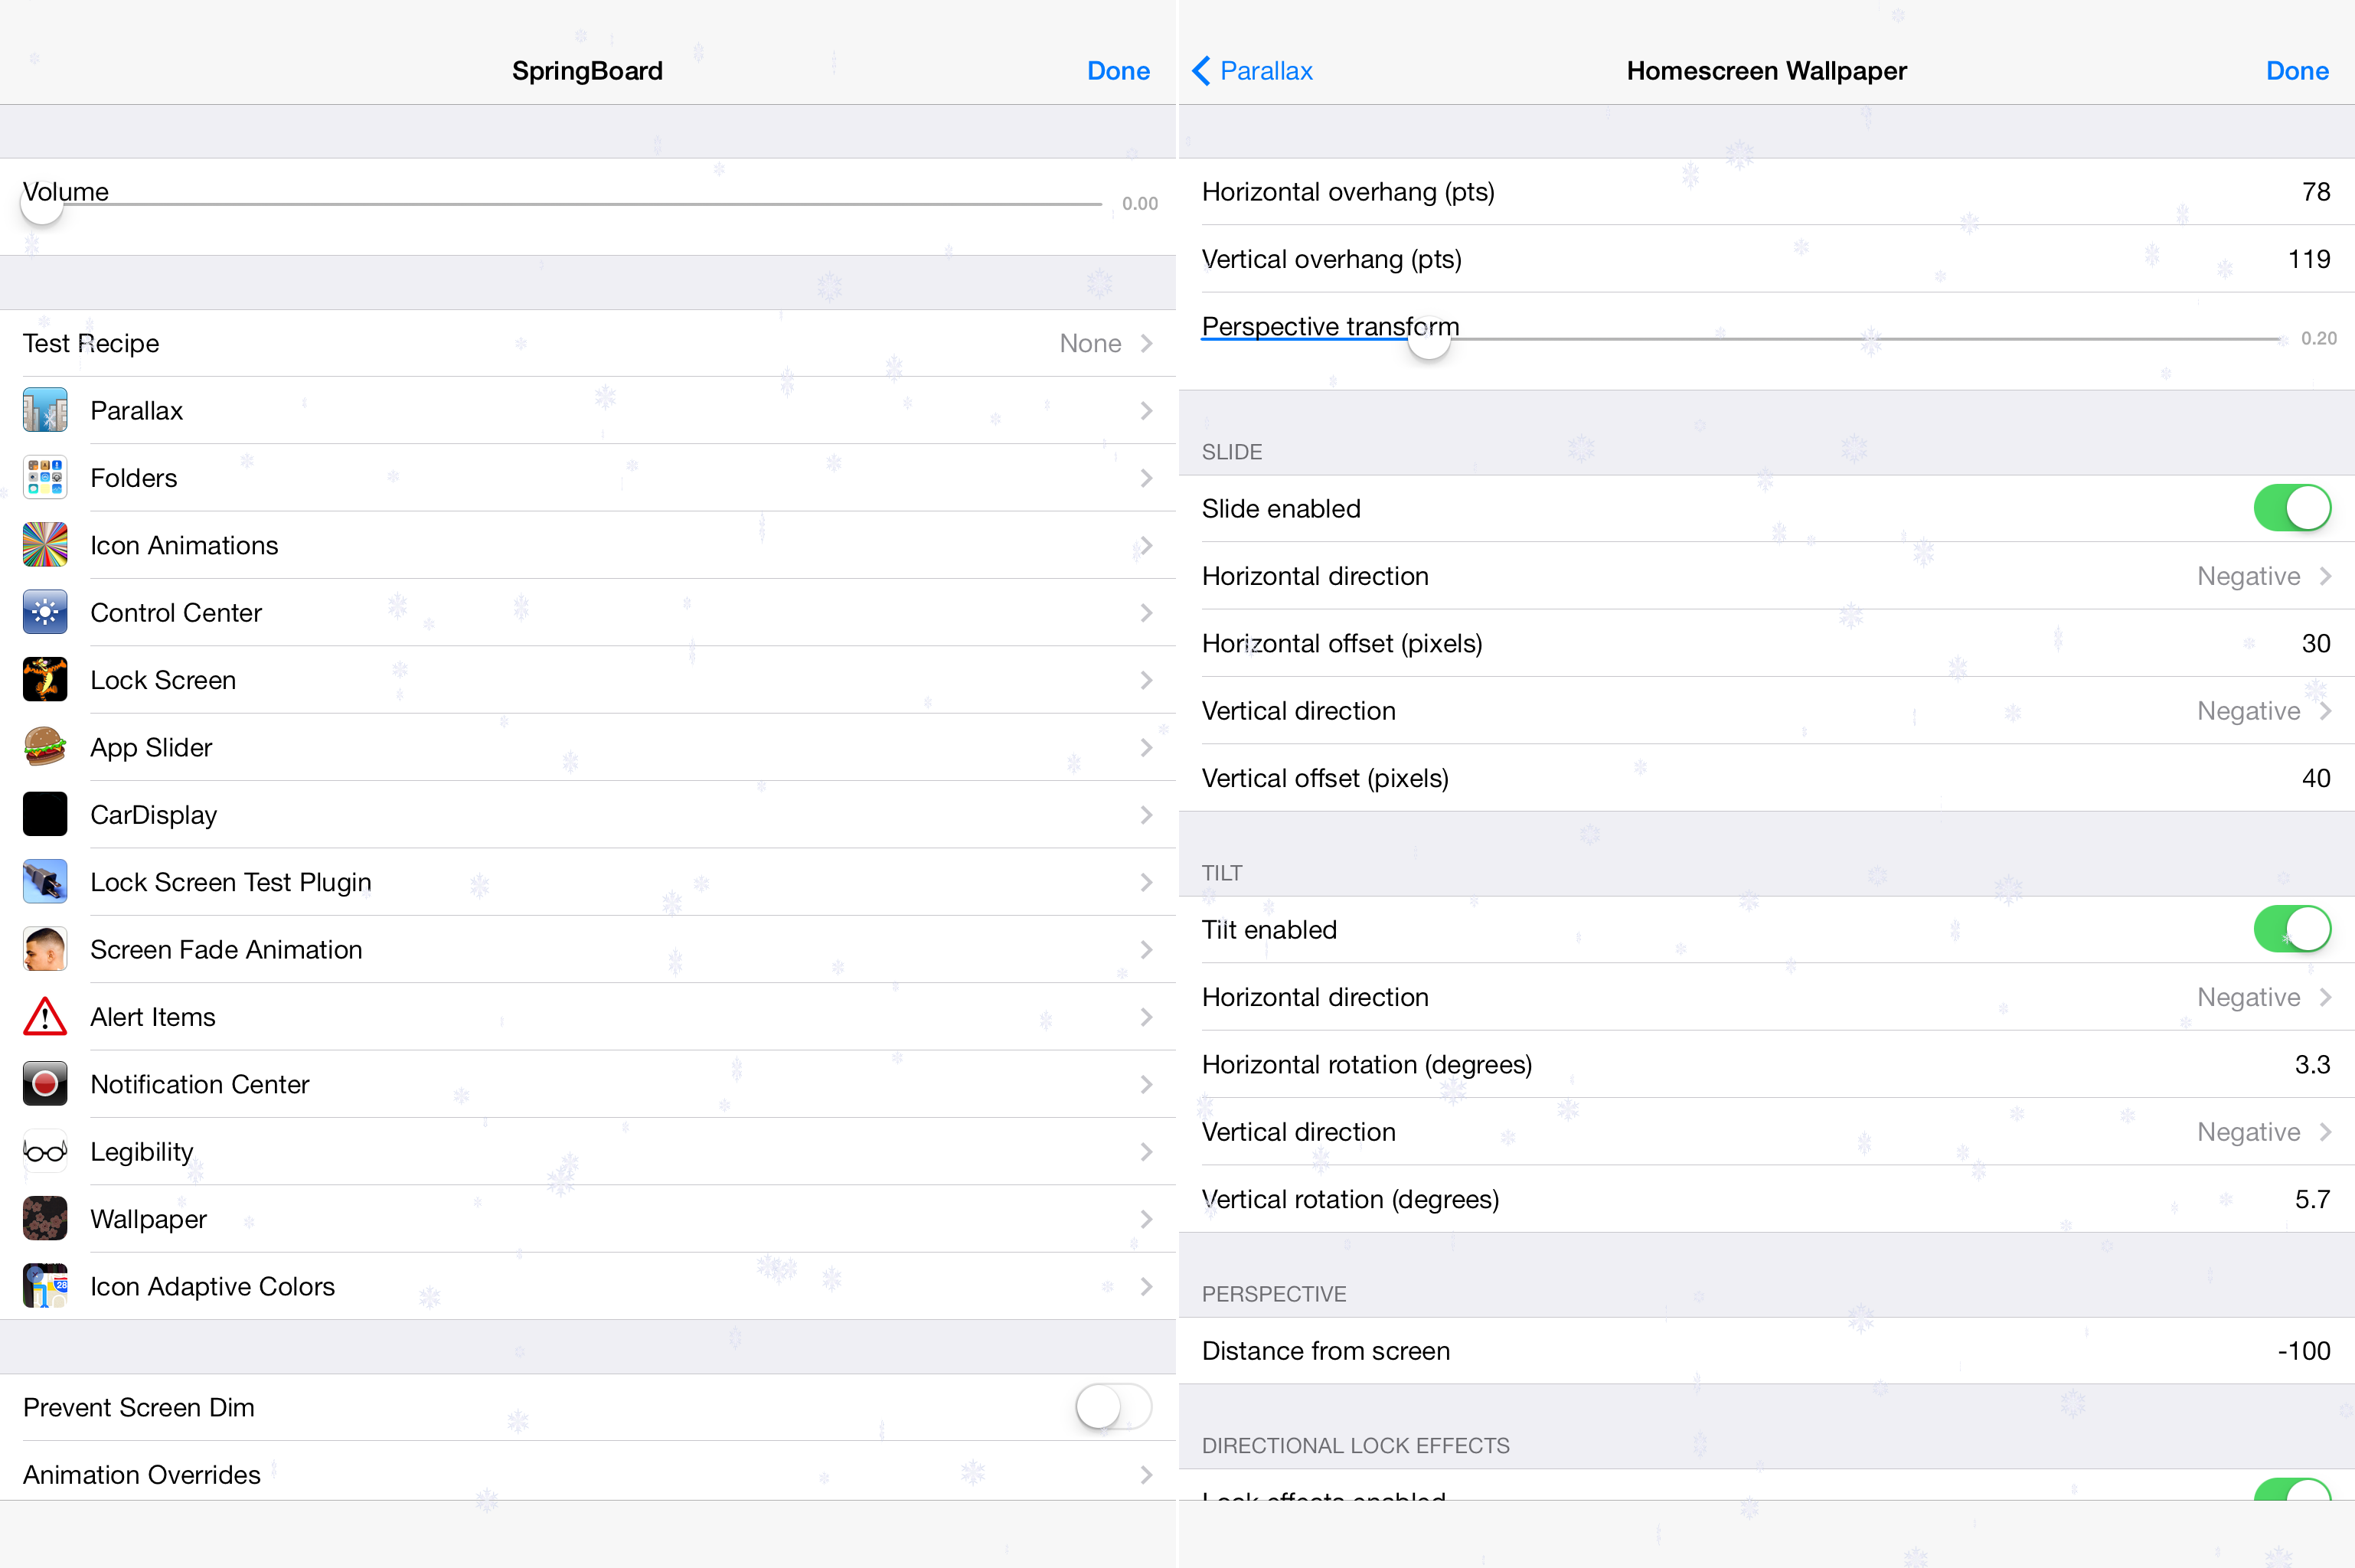This screenshot has width=2355, height=1568.
Task: Edit Vertical rotation degrees value 5.7
Action: (2312, 1199)
